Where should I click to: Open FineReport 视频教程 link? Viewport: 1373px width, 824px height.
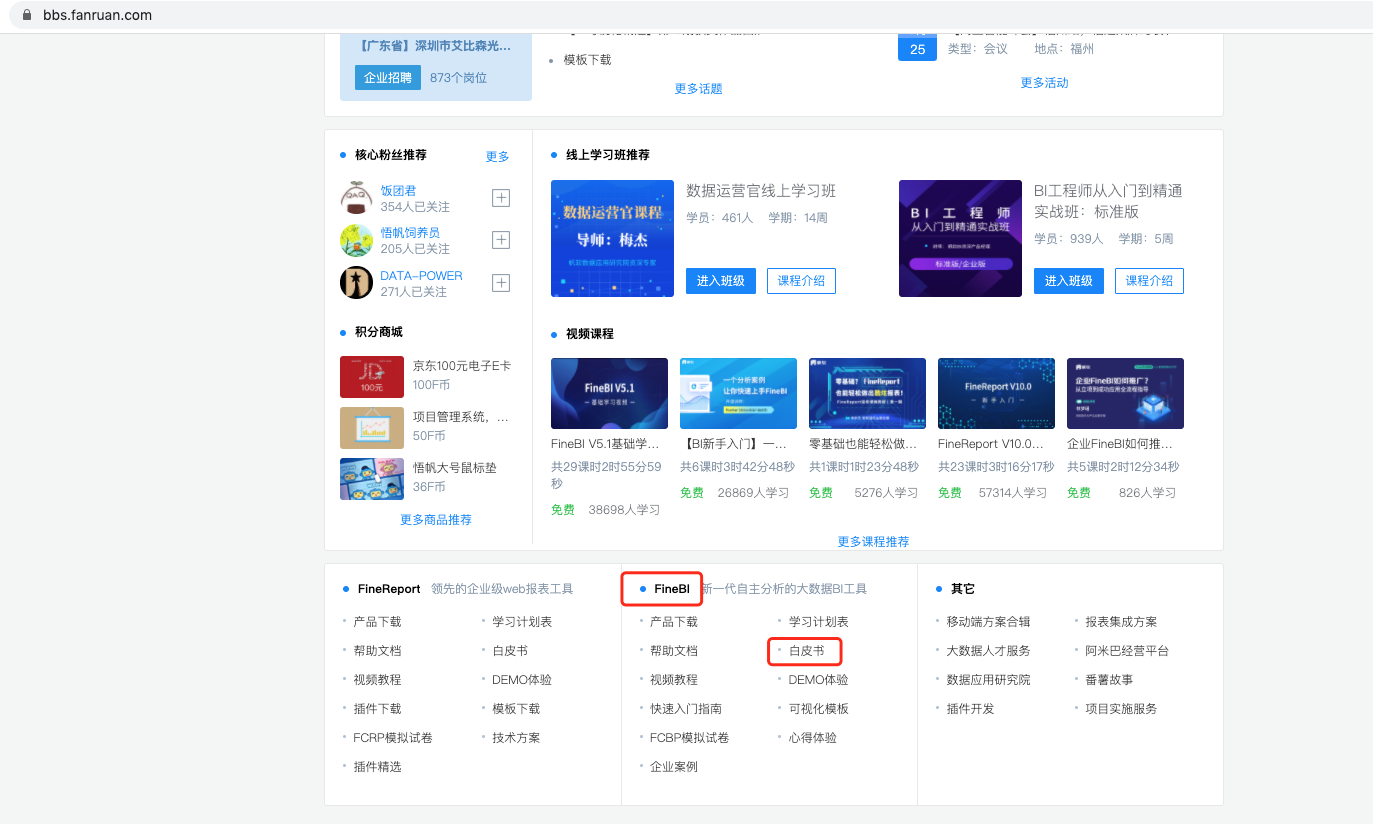[x=377, y=680]
